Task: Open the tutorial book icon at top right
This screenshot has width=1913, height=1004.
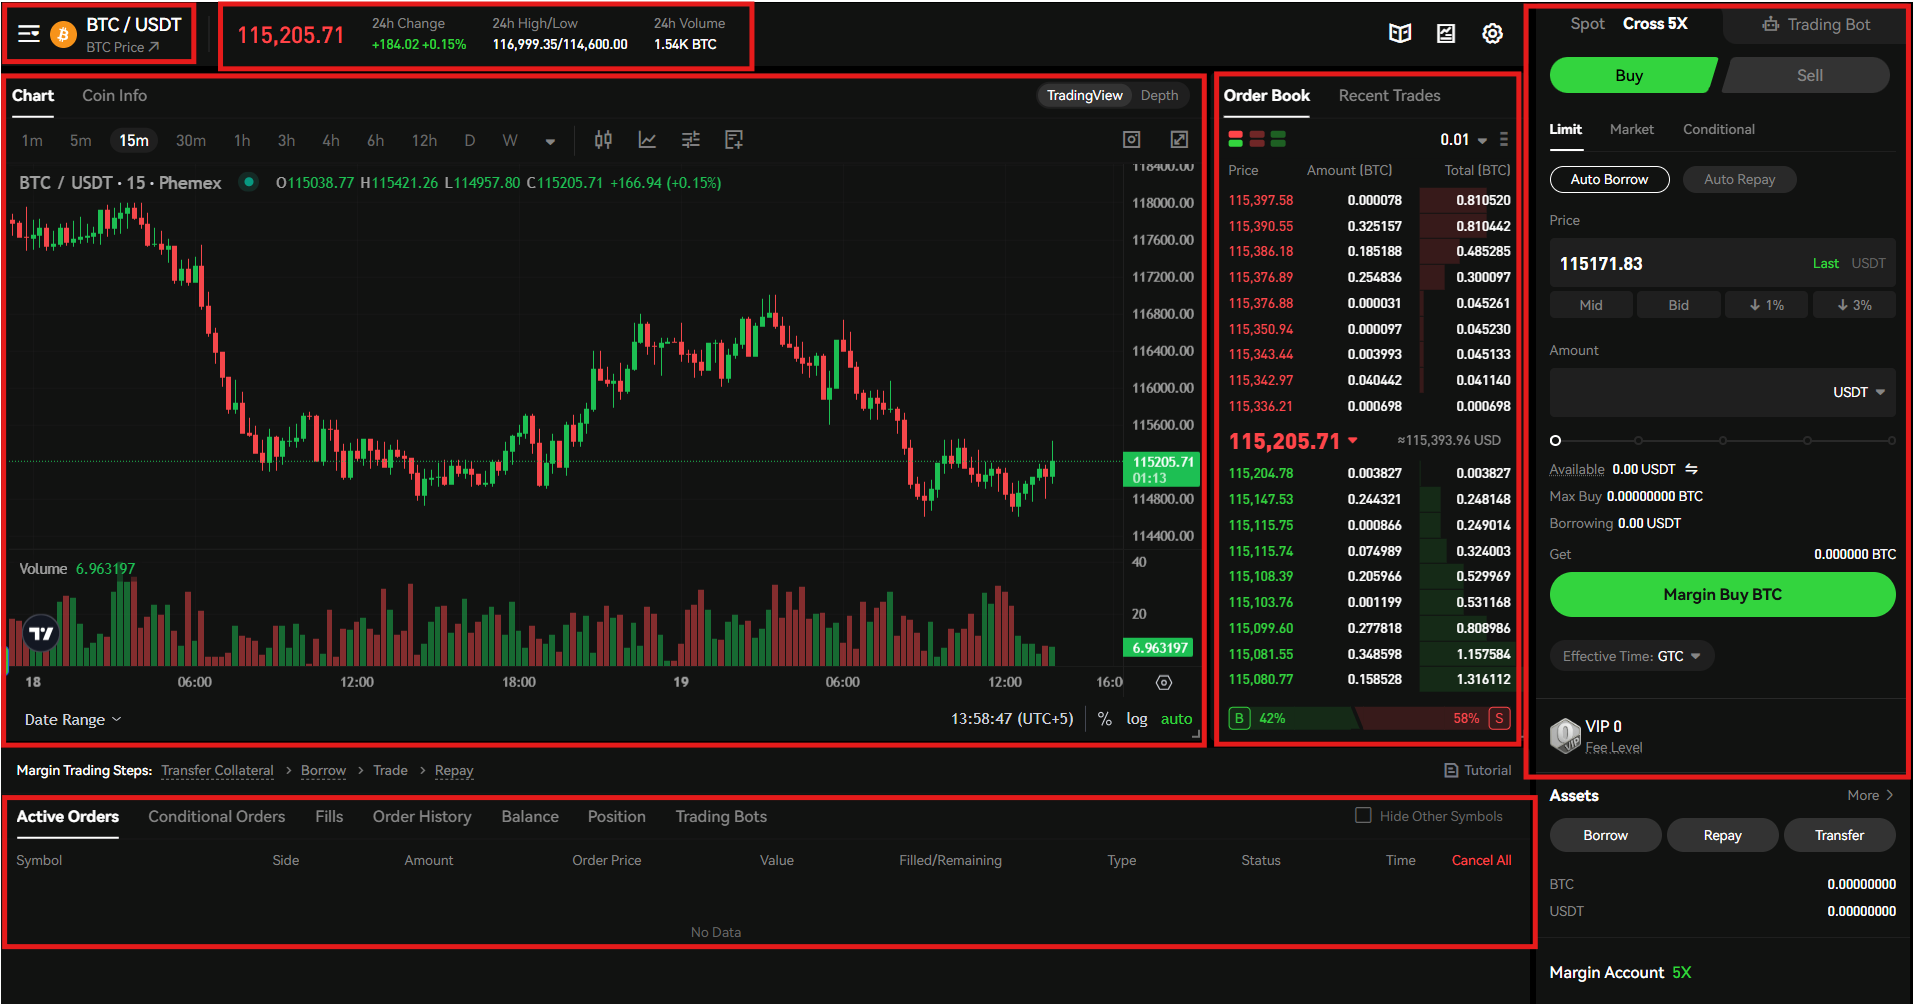Action: tap(1399, 33)
